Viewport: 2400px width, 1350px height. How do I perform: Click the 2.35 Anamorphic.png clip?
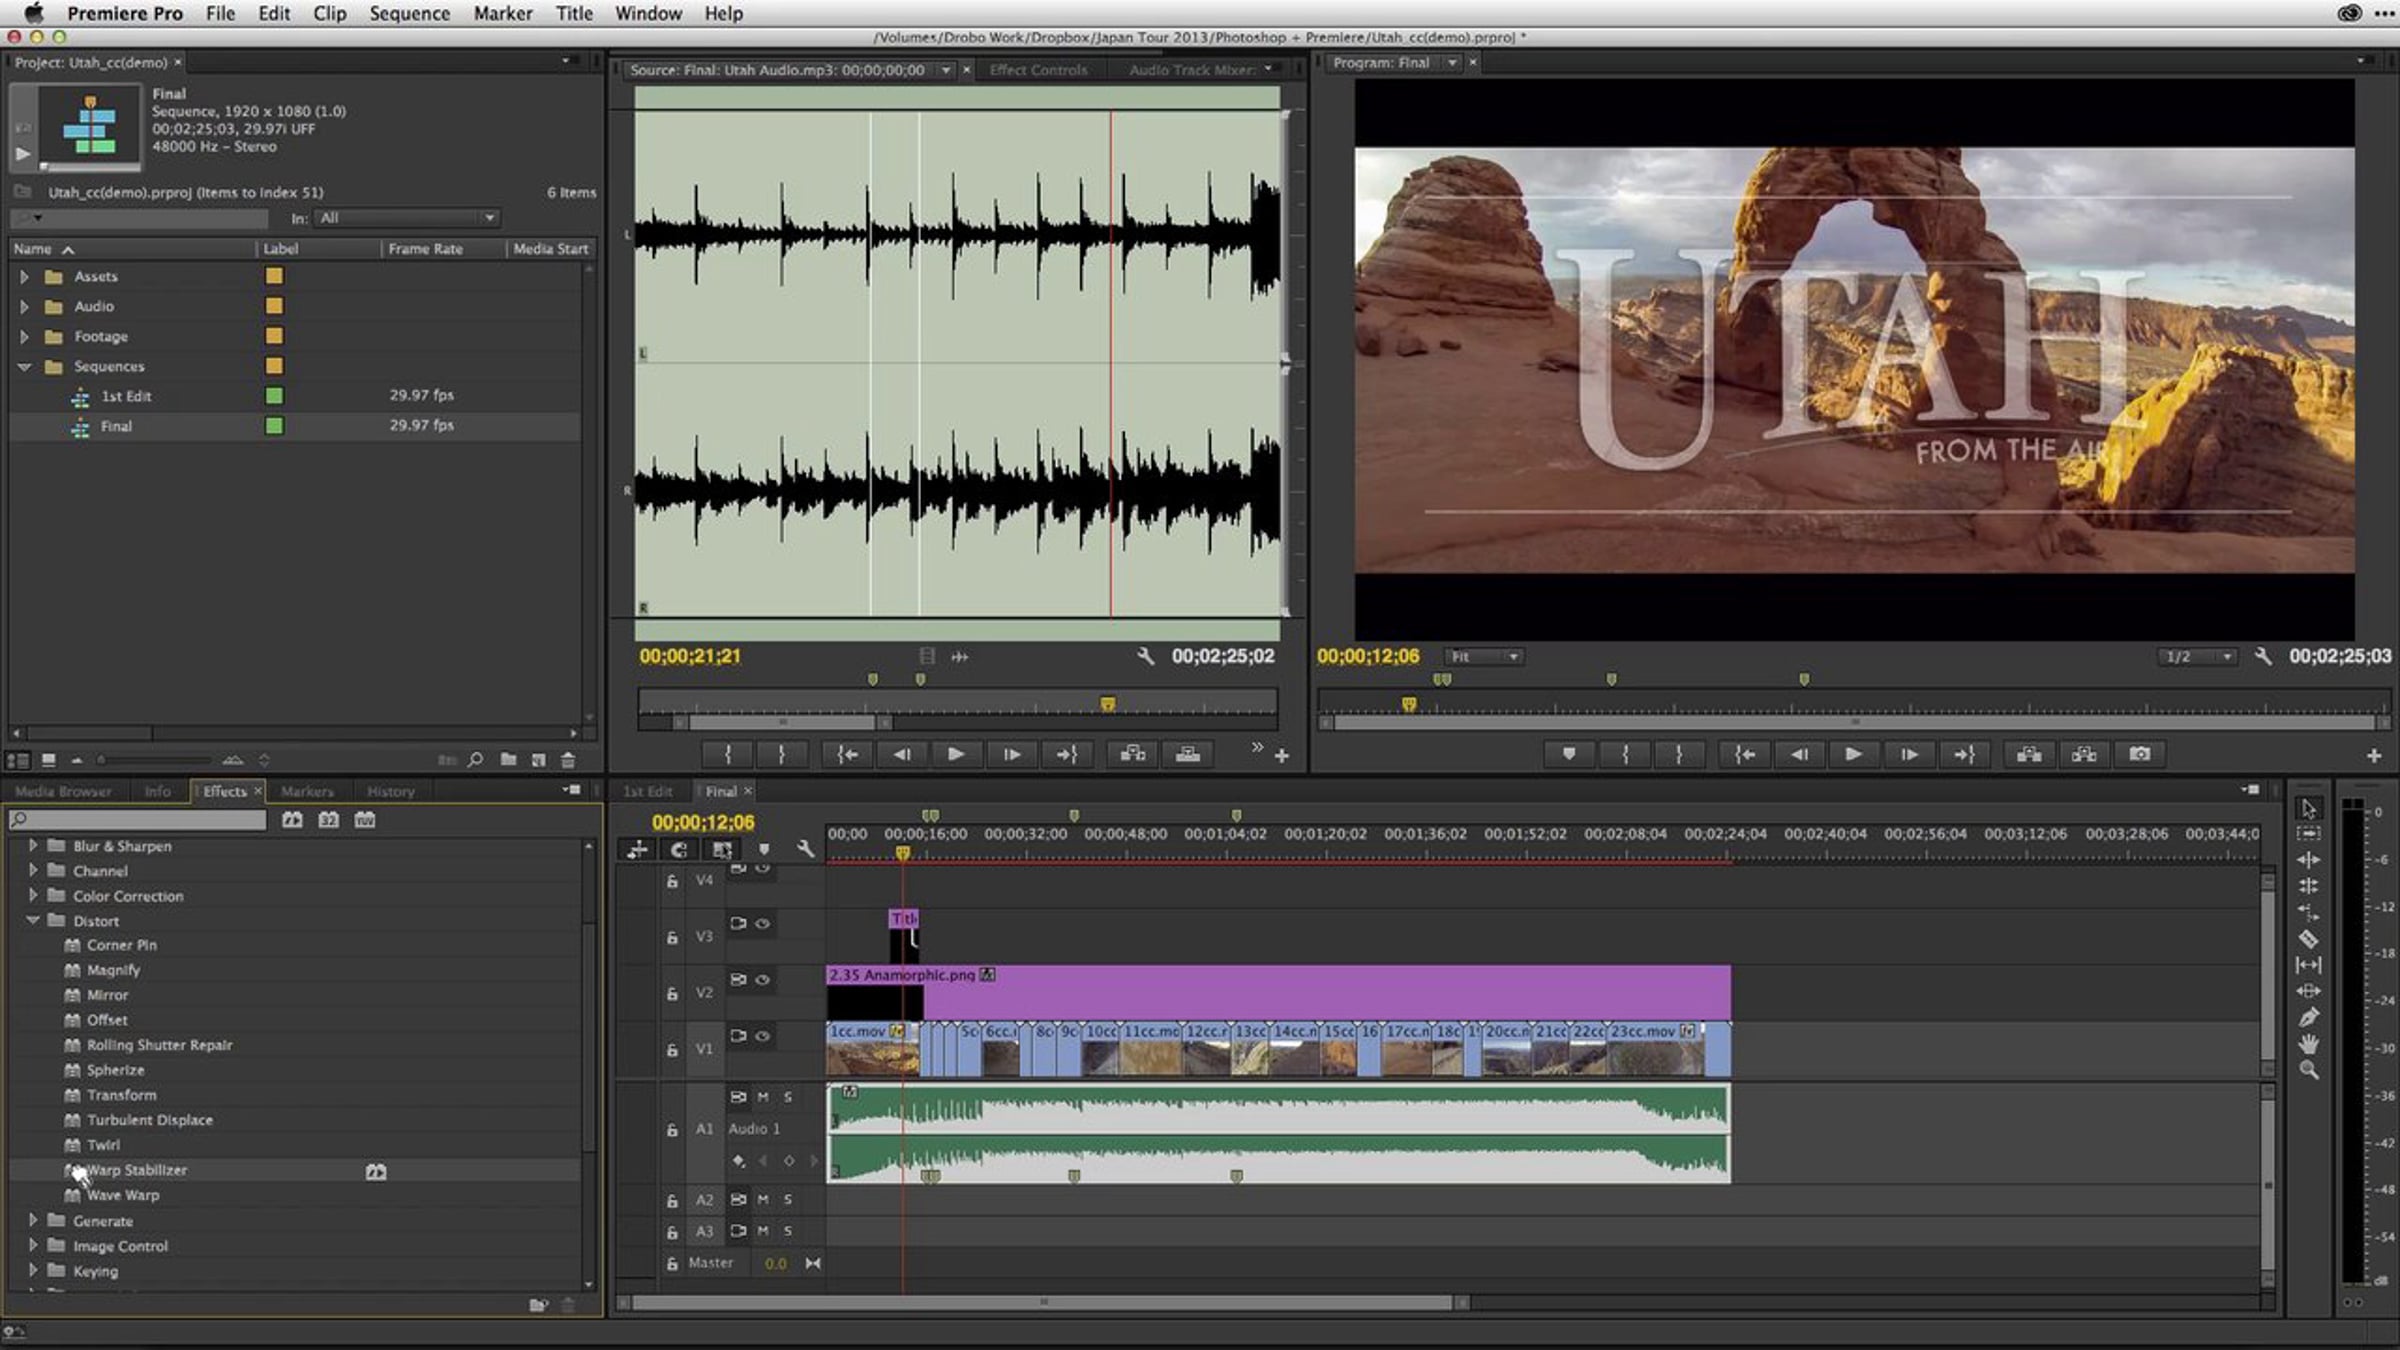coord(1300,992)
